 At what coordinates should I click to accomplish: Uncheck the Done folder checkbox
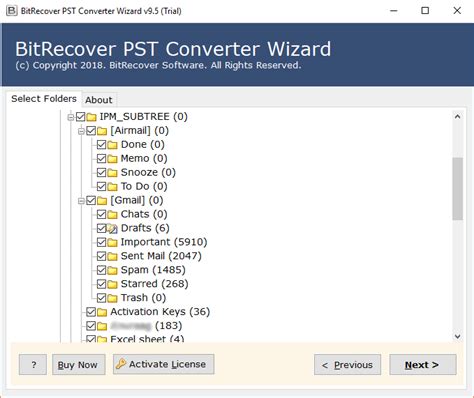click(x=101, y=145)
